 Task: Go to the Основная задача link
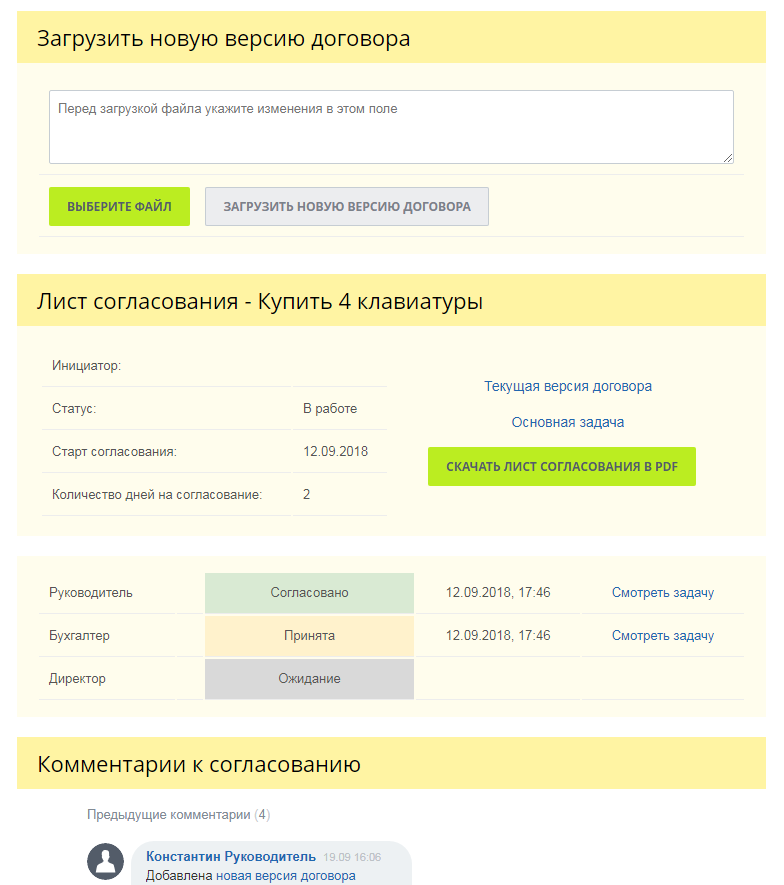click(x=567, y=422)
